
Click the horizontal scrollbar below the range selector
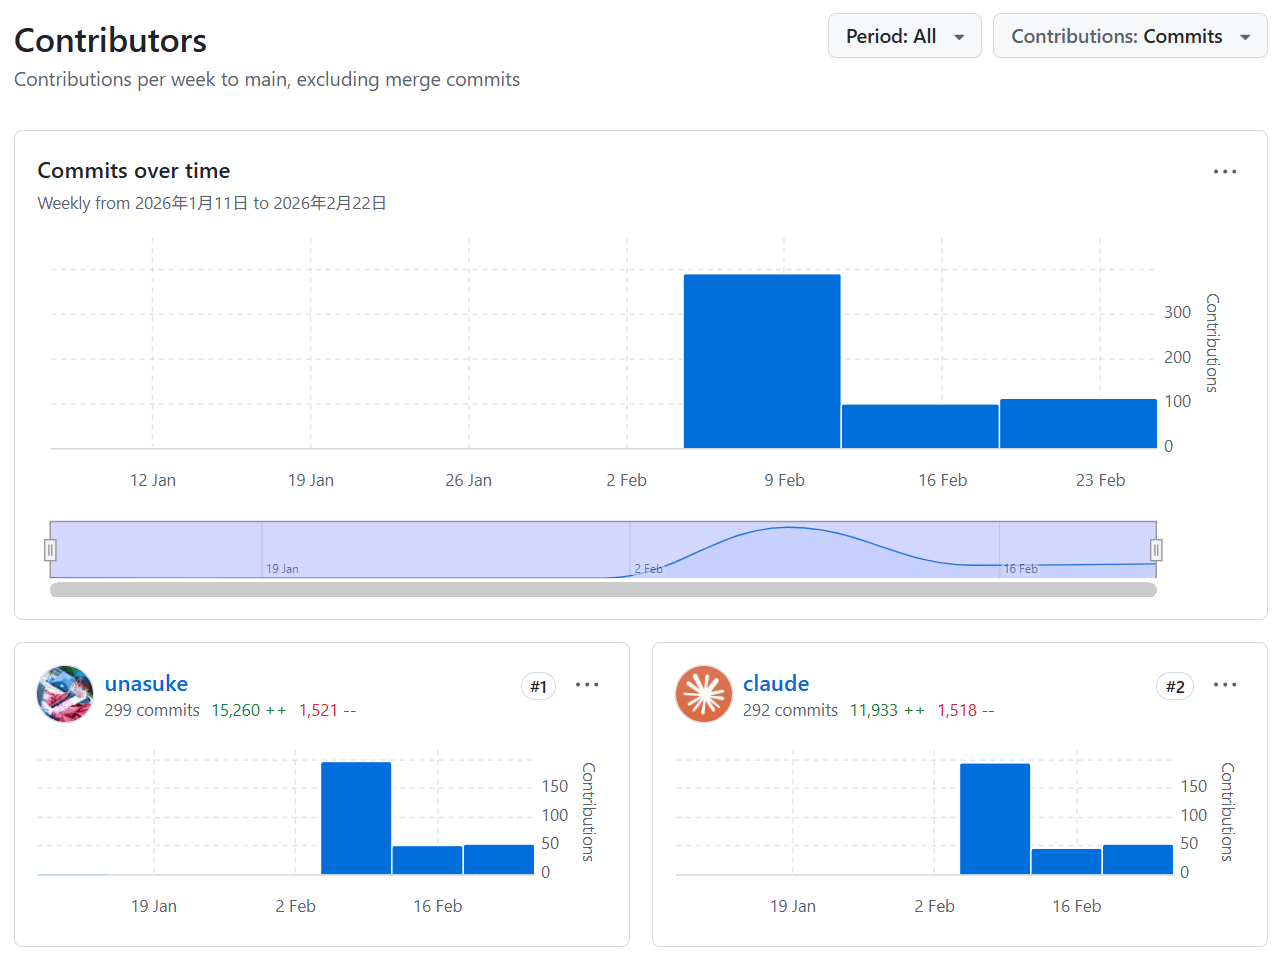coord(603,590)
